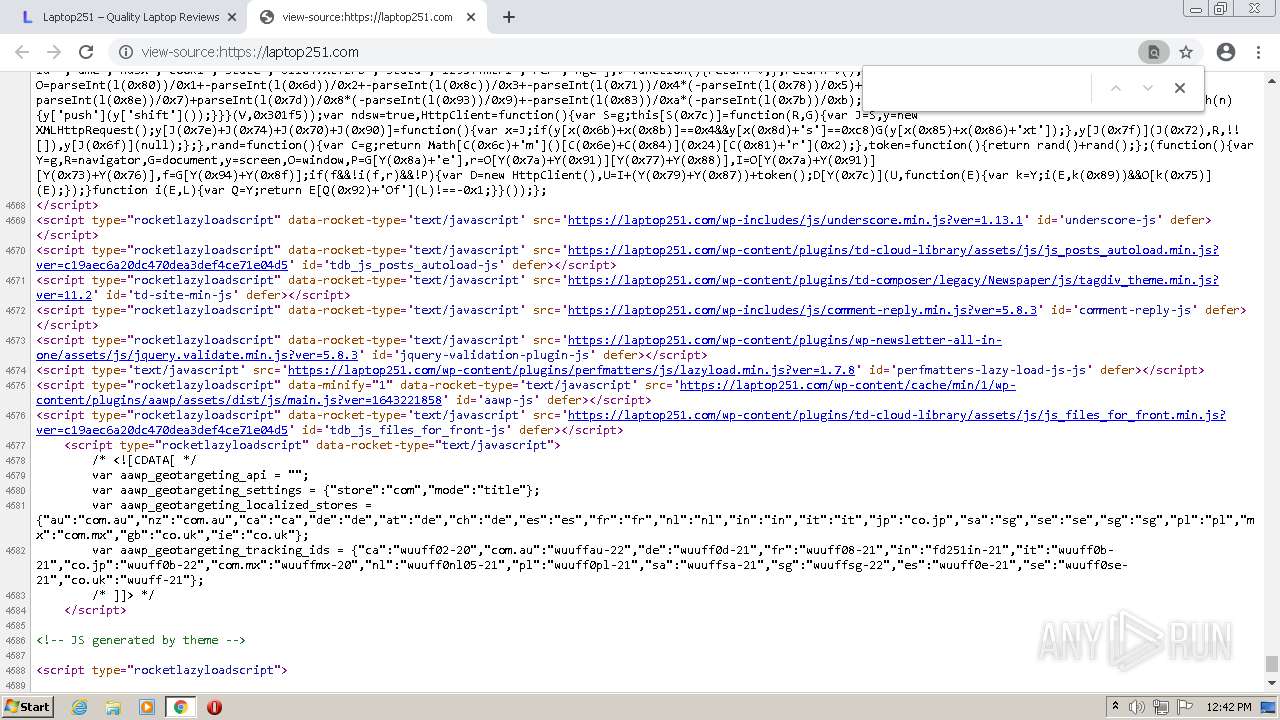Select Chrome in the taskbar
Screen dimensions: 1280x720
[180, 707]
